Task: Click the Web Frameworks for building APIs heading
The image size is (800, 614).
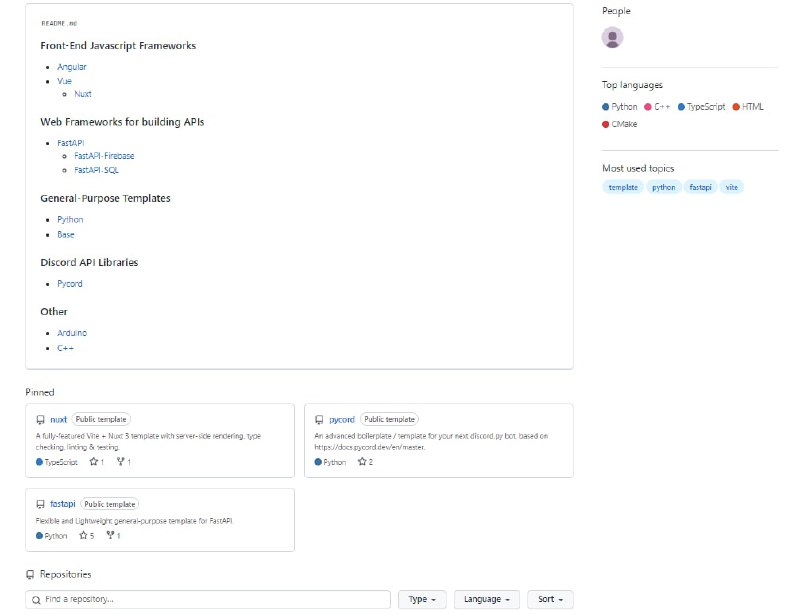Action: [122, 122]
